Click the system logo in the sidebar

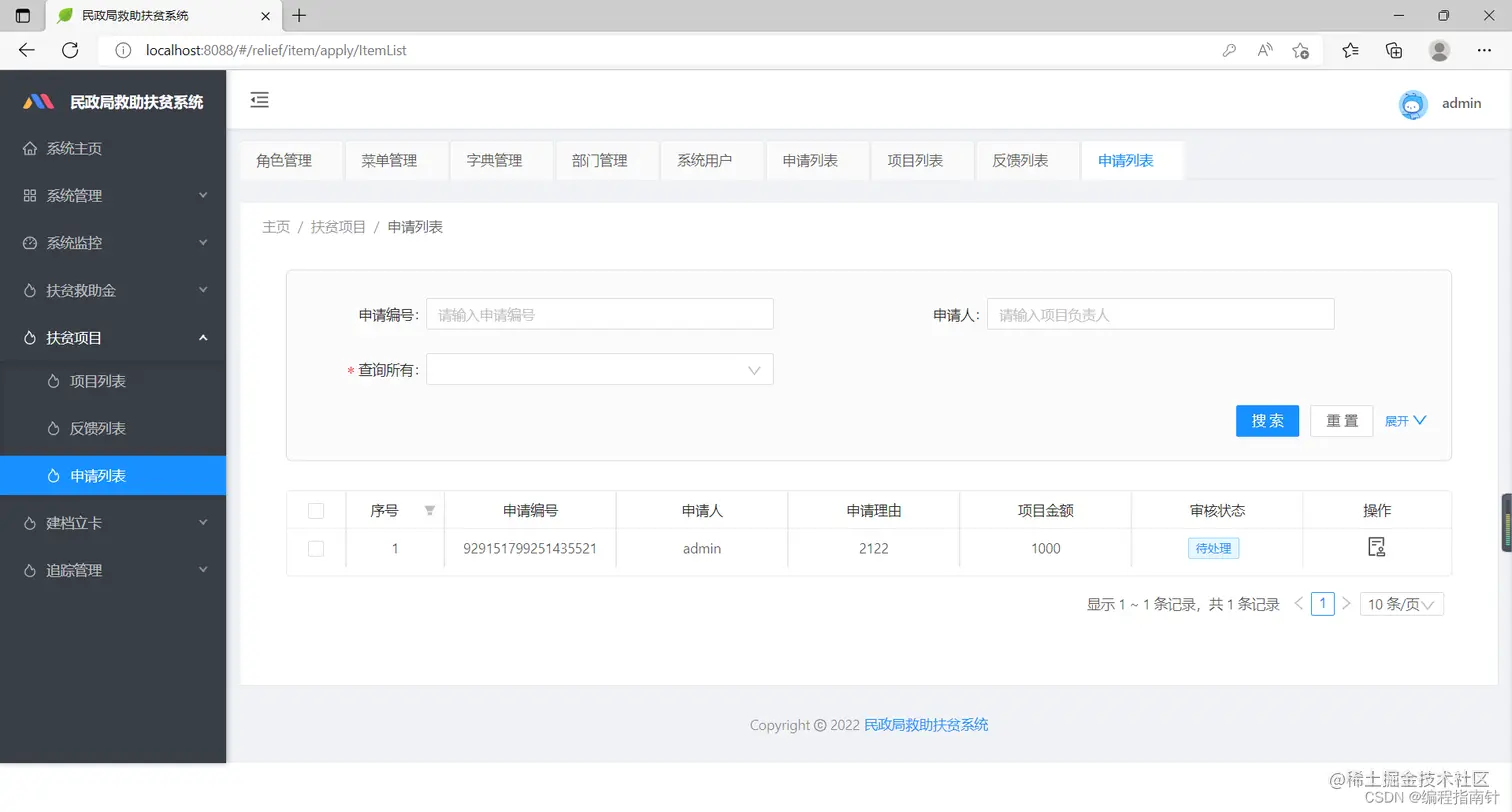click(x=38, y=101)
